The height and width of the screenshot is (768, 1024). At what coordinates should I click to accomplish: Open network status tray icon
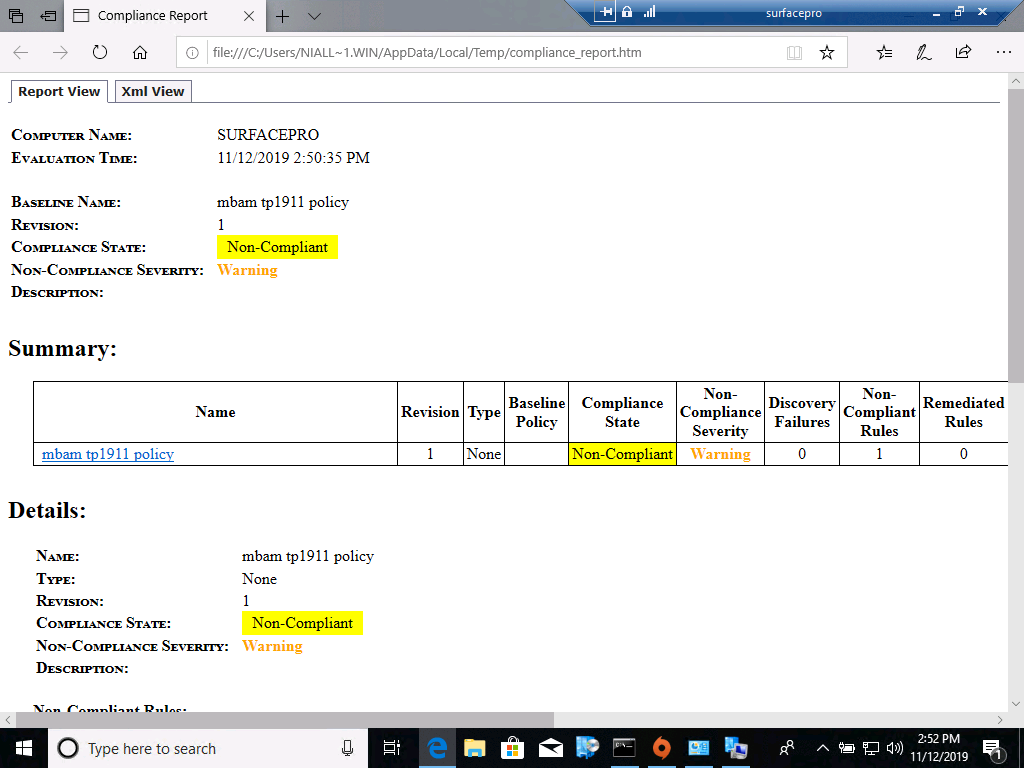871,748
